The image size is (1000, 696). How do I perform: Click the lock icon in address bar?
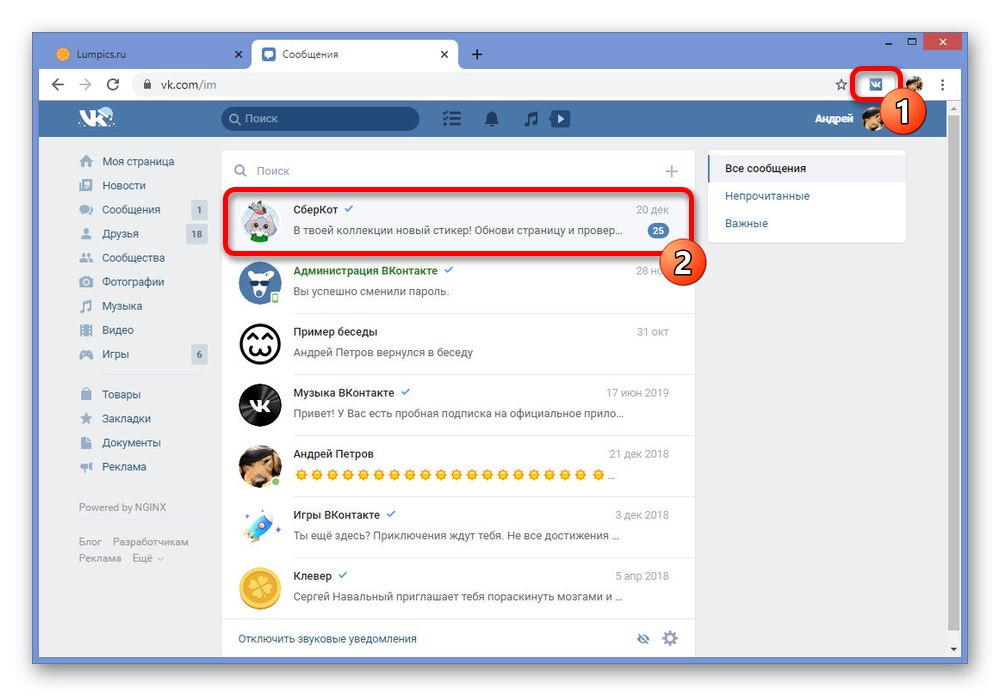tap(147, 84)
